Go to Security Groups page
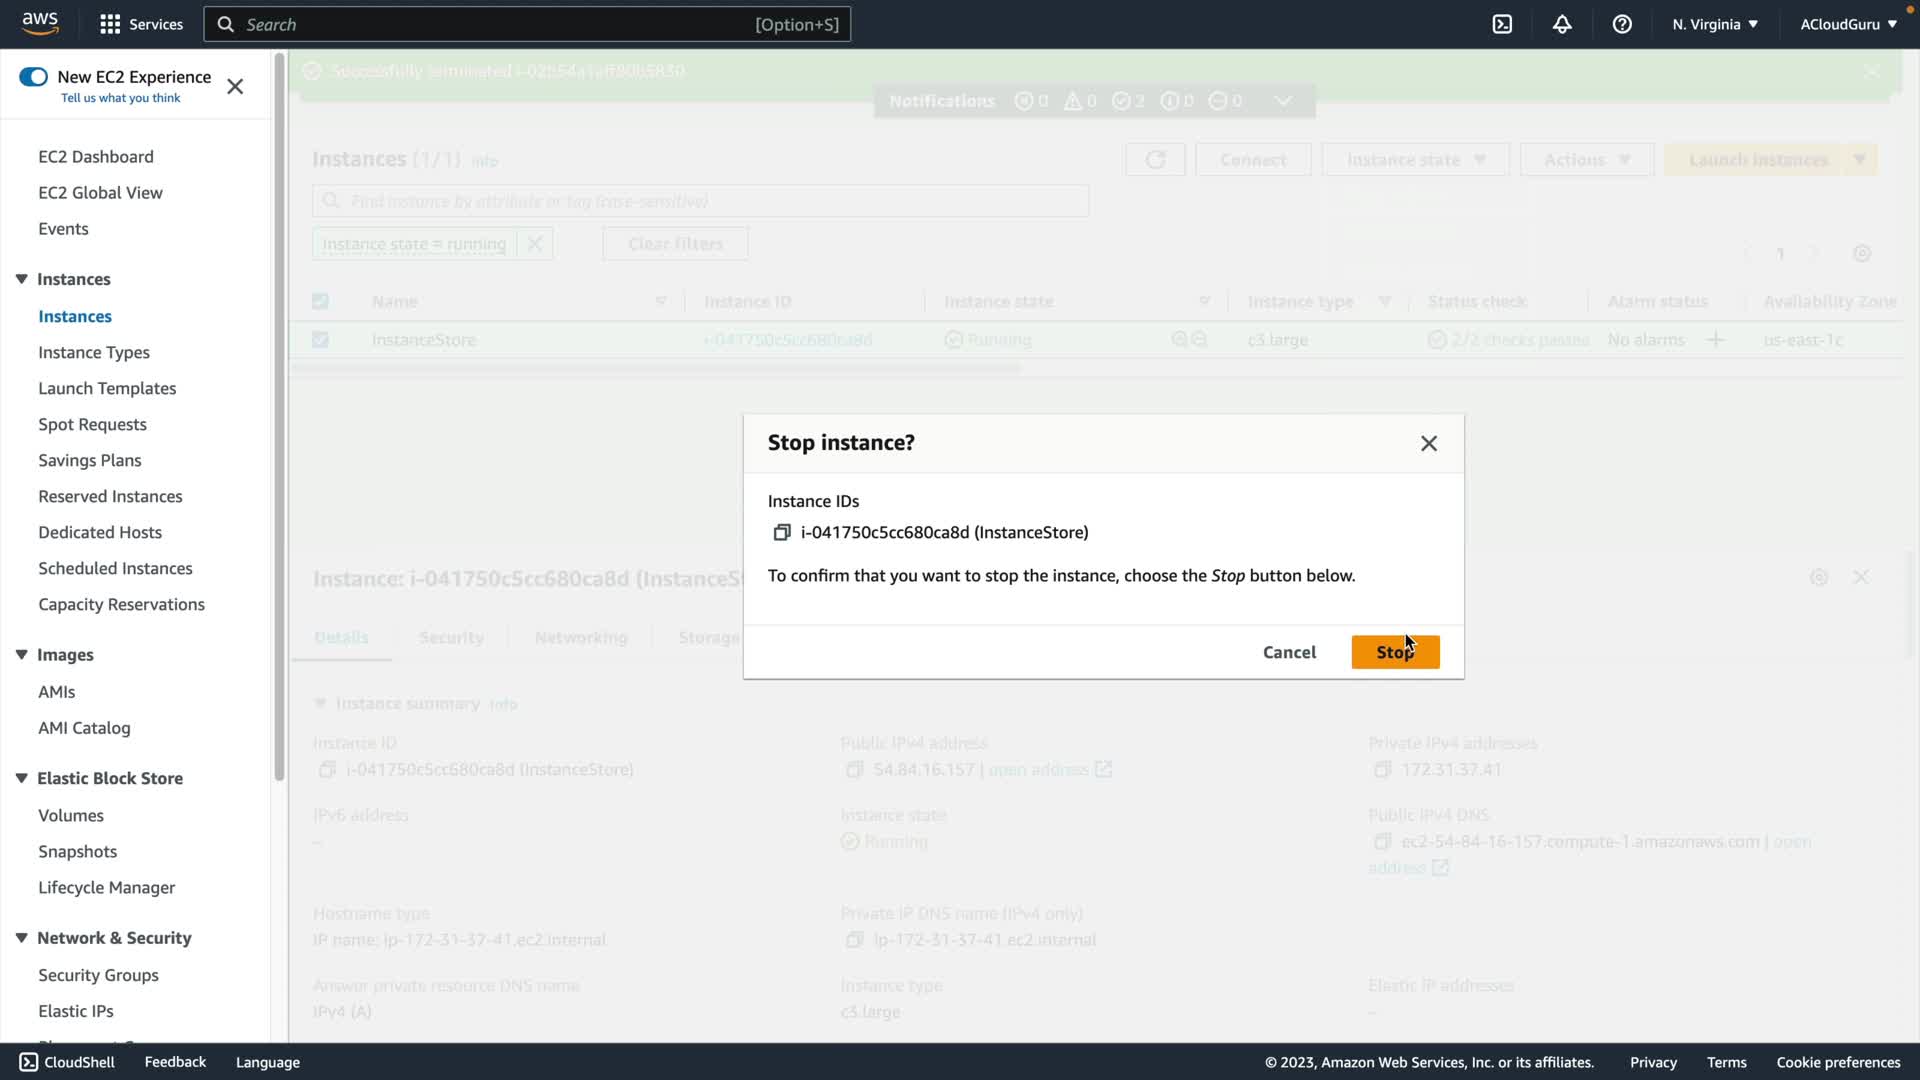This screenshot has height=1080, width=1920. 98,975
